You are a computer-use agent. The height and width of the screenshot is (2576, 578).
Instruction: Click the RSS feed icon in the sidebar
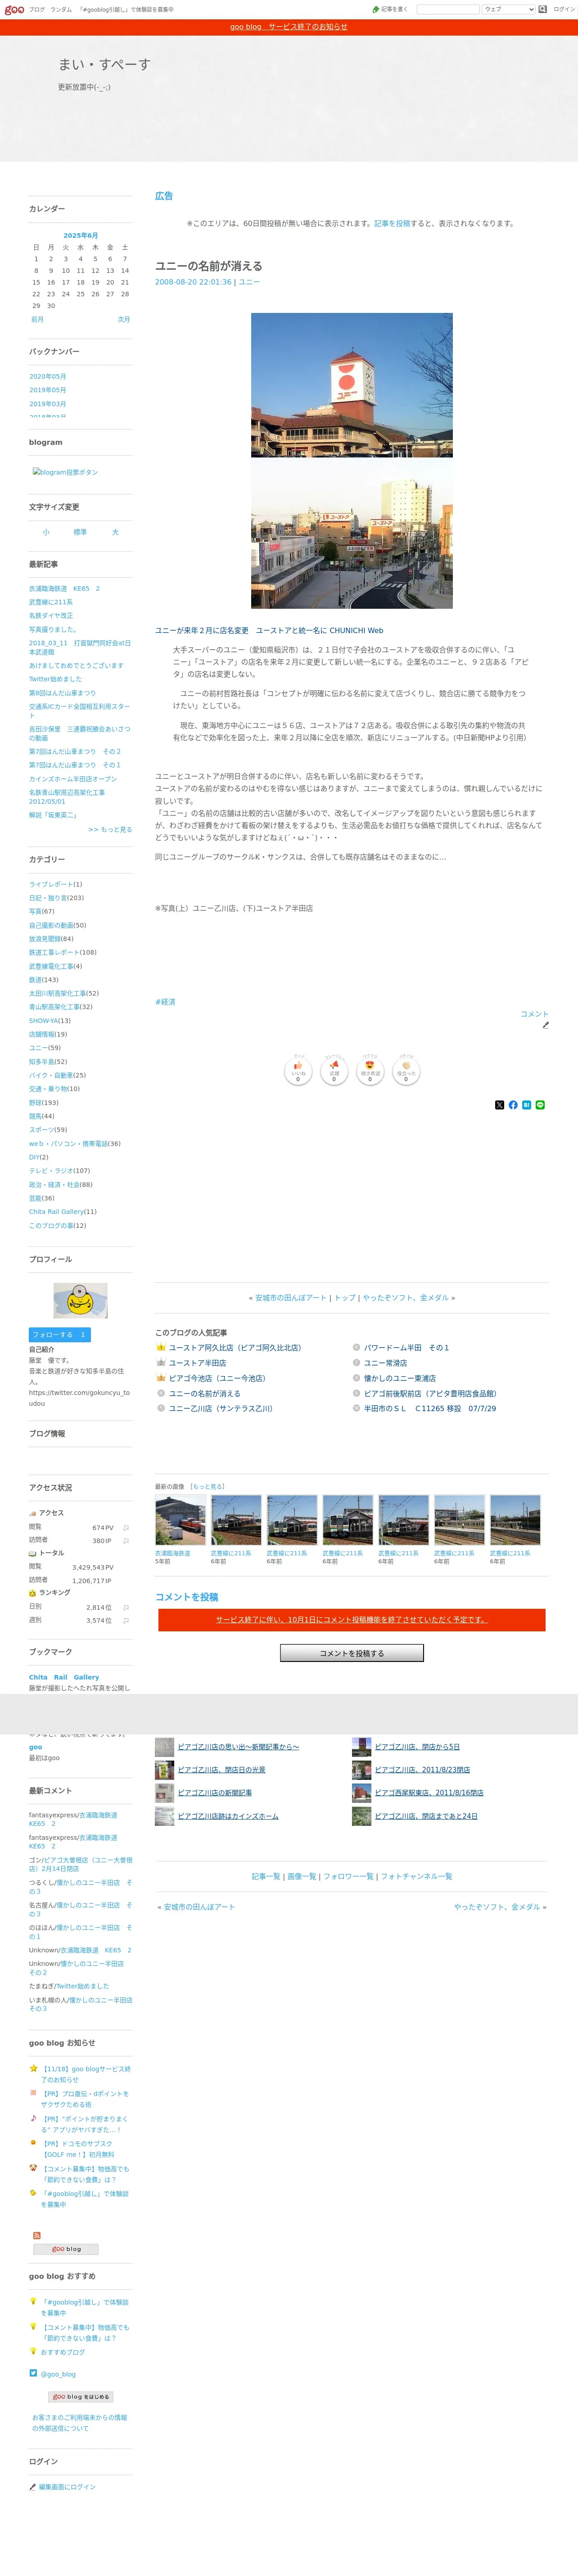tap(36, 2236)
